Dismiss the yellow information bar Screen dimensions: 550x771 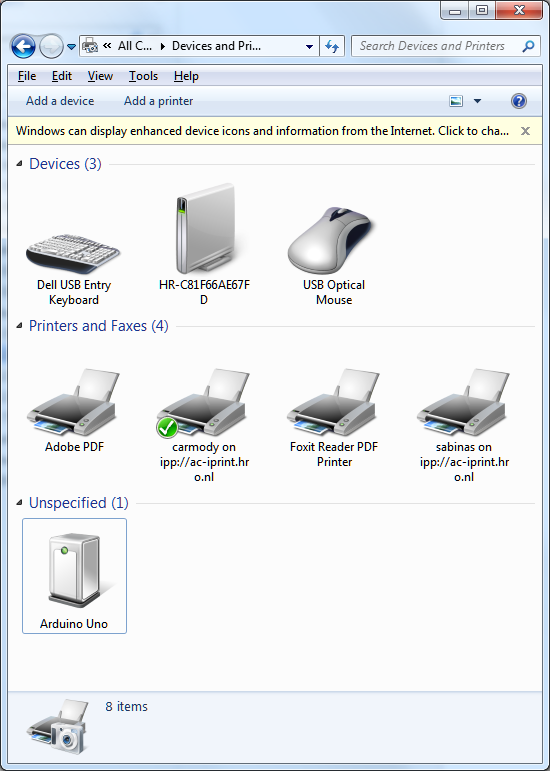pyautogui.click(x=525, y=131)
